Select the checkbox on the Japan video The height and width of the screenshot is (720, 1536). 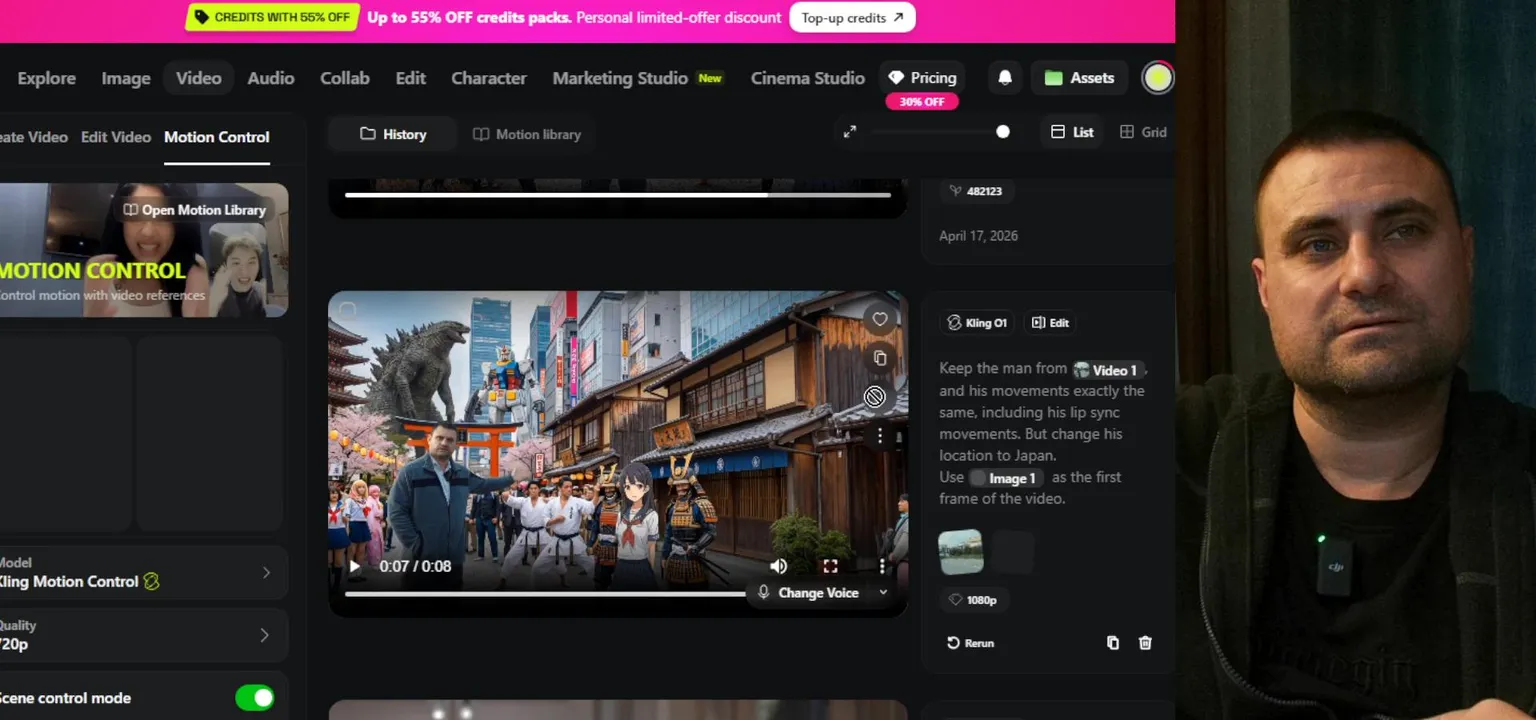347,310
